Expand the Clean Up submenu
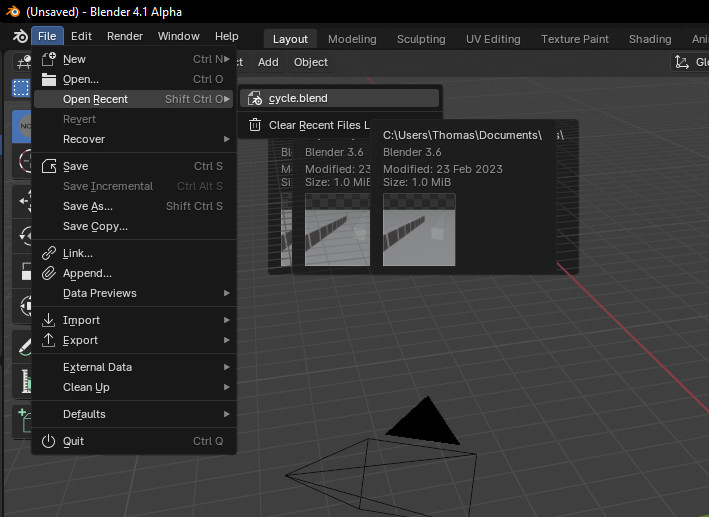Image resolution: width=709 pixels, height=517 pixels. [134, 387]
